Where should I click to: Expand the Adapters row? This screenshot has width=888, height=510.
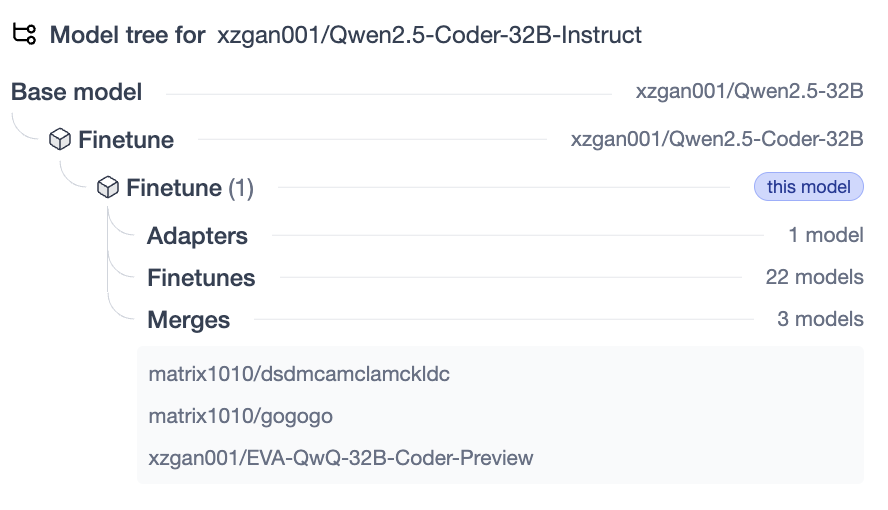click(197, 236)
